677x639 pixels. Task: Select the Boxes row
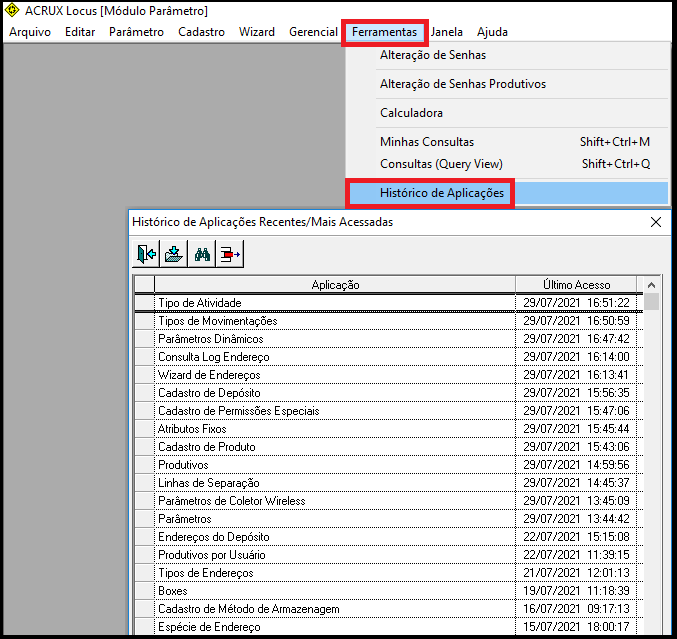pyautogui.click(x=389, y=591)
